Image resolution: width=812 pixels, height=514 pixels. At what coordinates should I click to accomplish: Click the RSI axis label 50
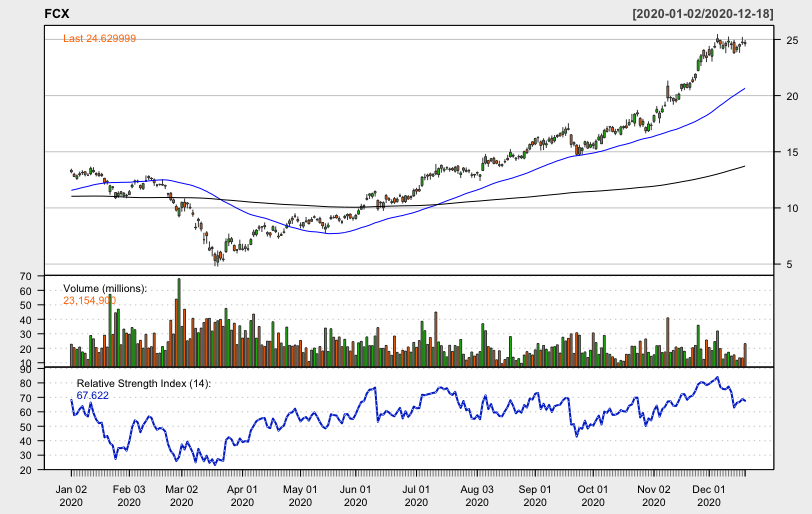25,427
